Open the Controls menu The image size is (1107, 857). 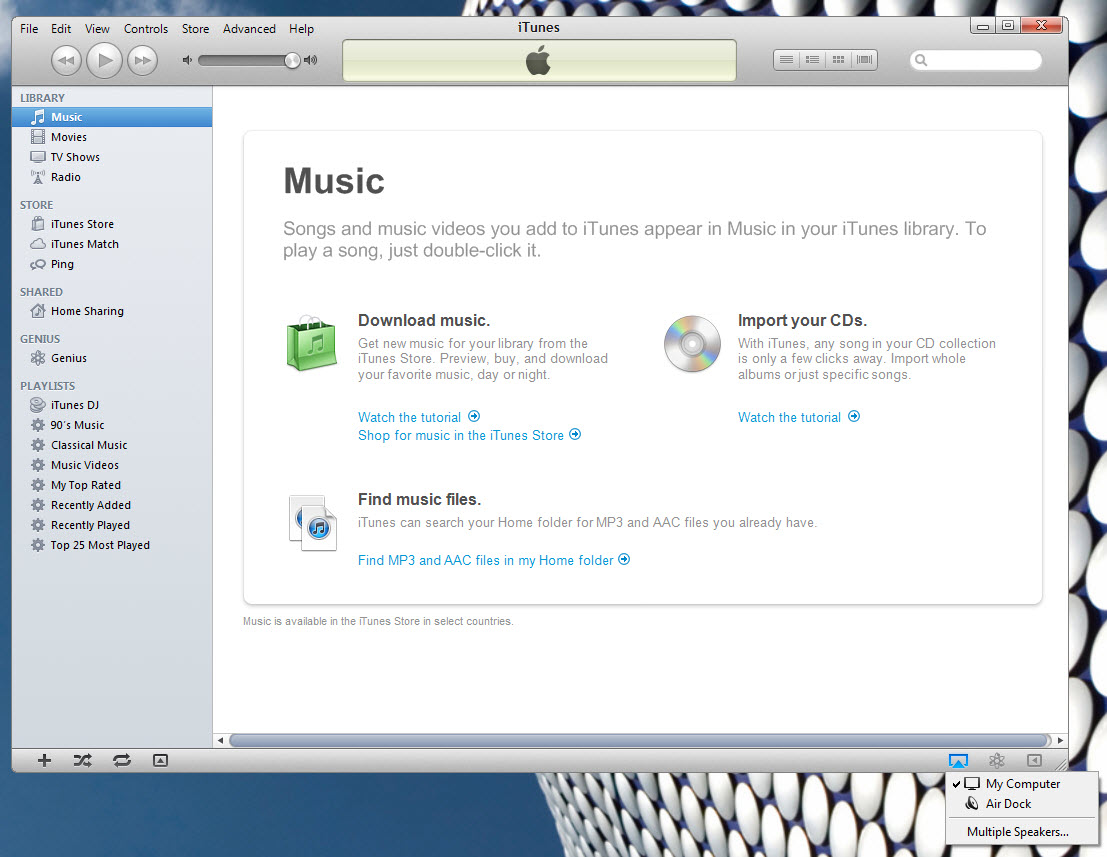(146, 29)
